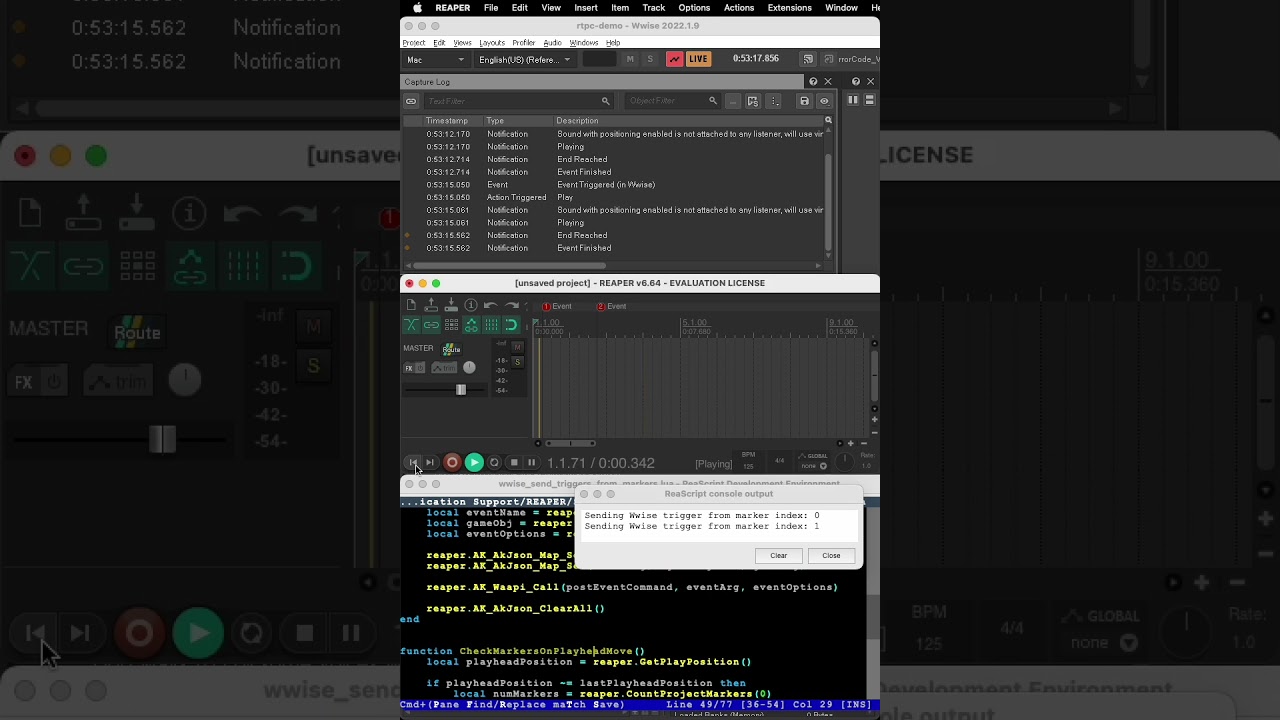Viewport: 1280px width, 720px height.
Task: Toggle ripple editing in REAPER toolbar
Action: (451, 325)
